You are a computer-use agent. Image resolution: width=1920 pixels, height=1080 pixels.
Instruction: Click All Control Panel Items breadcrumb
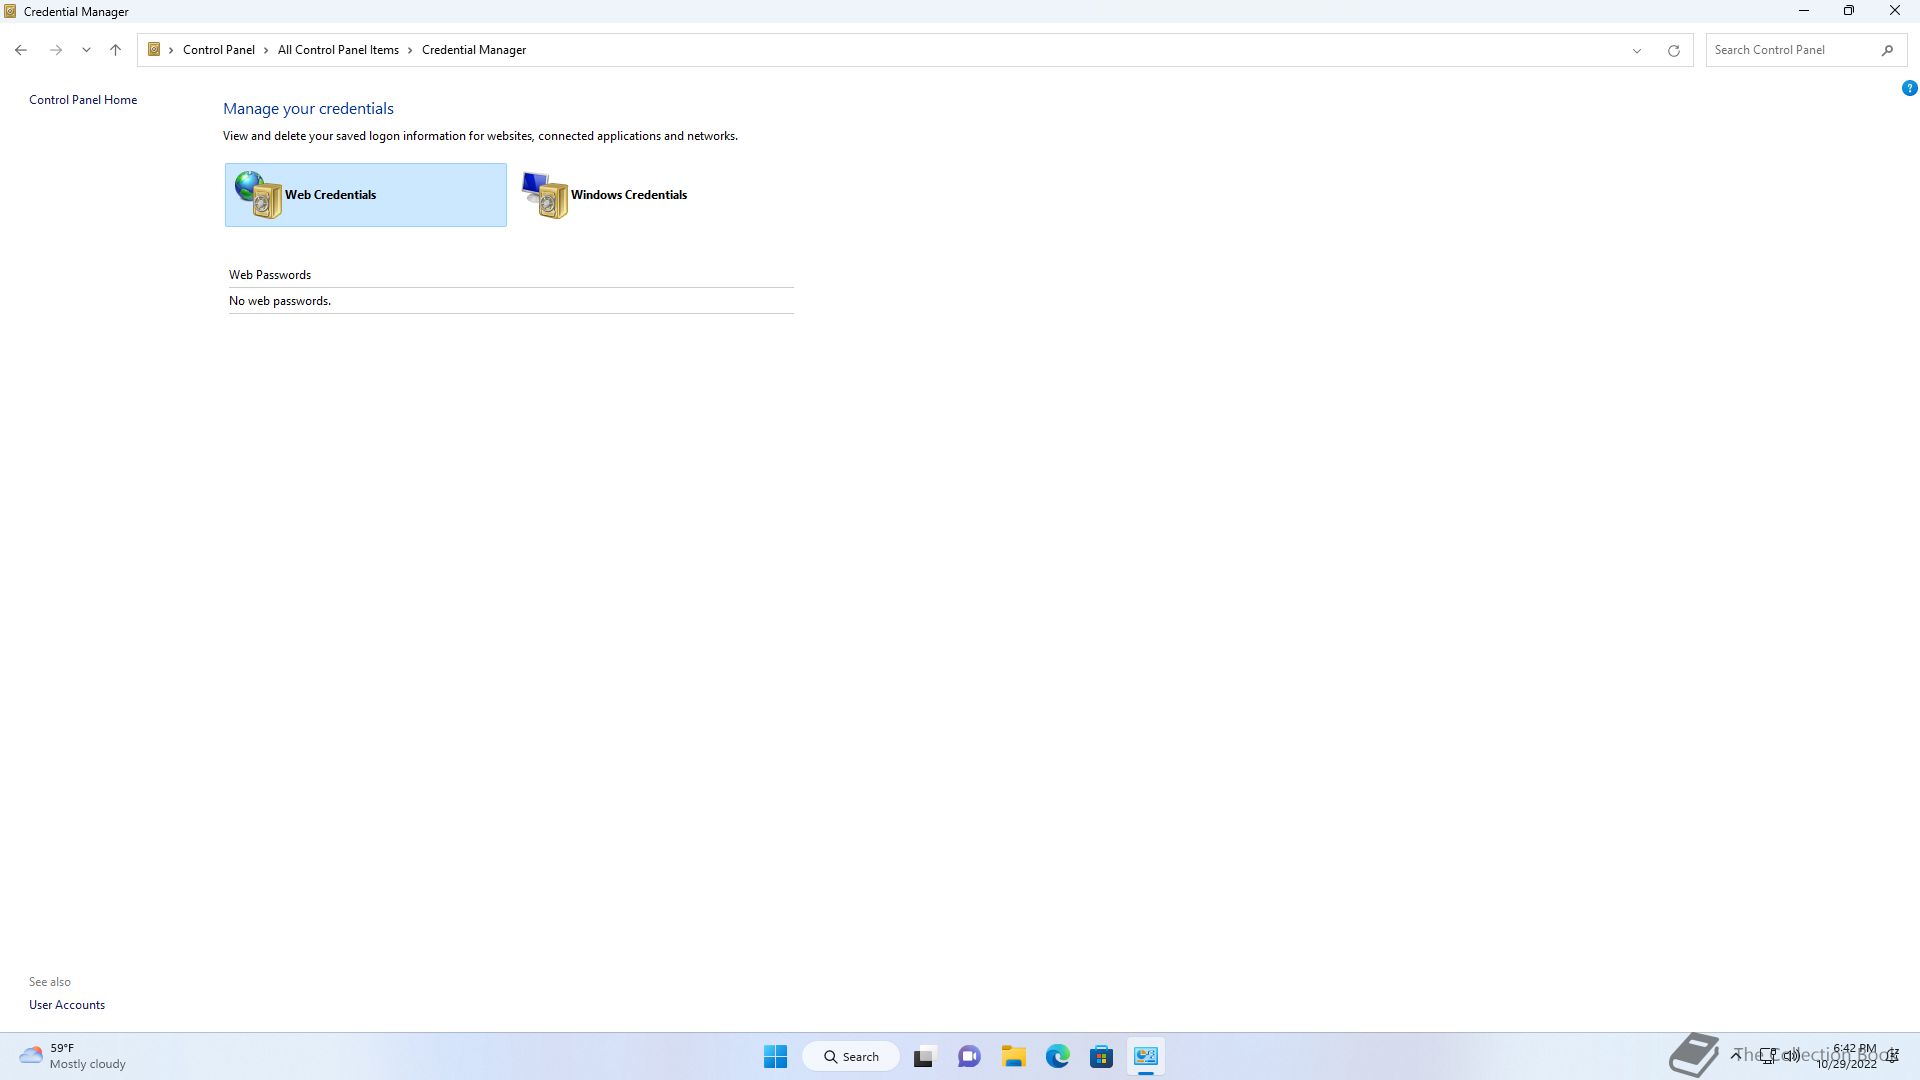coord(338,50)
